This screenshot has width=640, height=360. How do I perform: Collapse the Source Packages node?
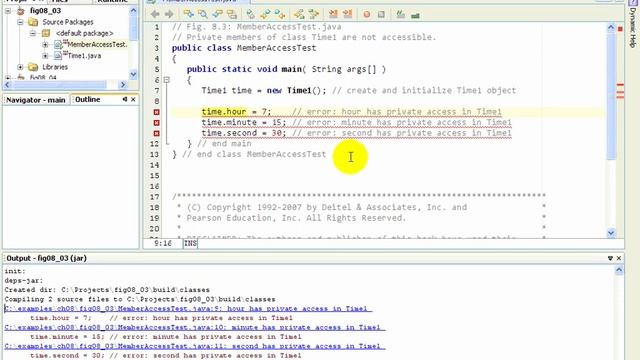[20, 22]
